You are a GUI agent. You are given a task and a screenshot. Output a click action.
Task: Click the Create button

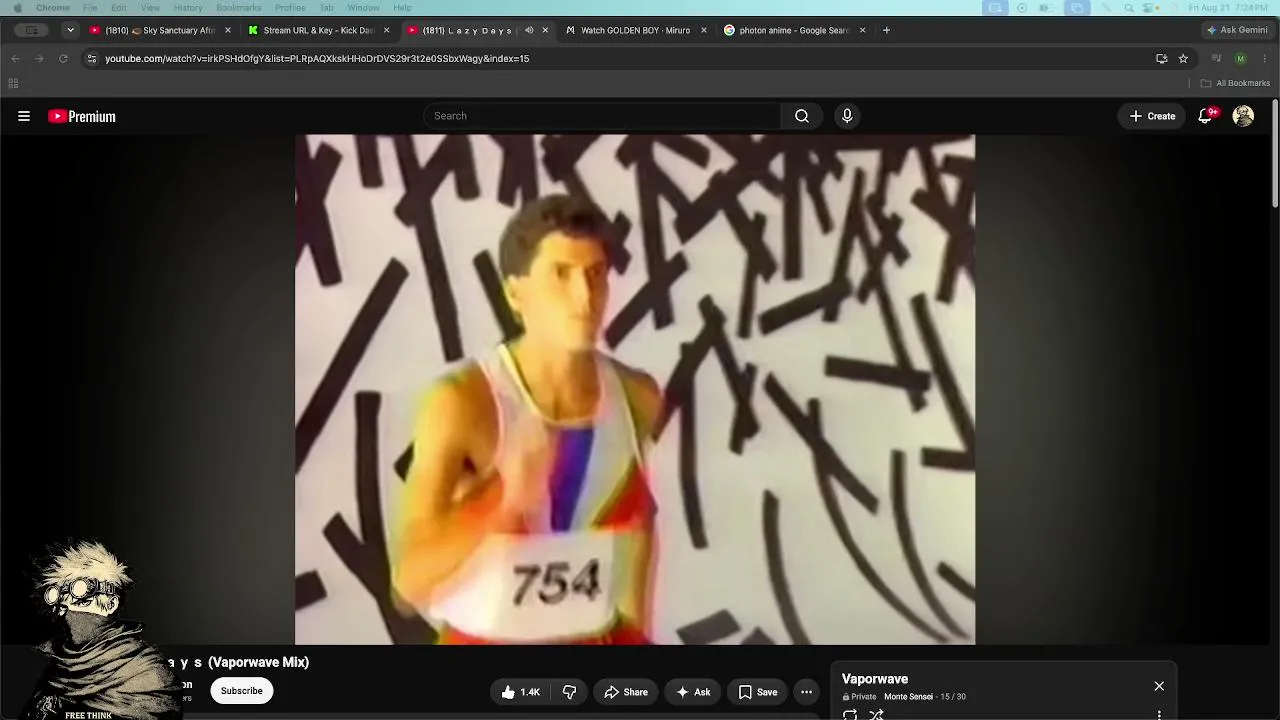pos(1152,116)
